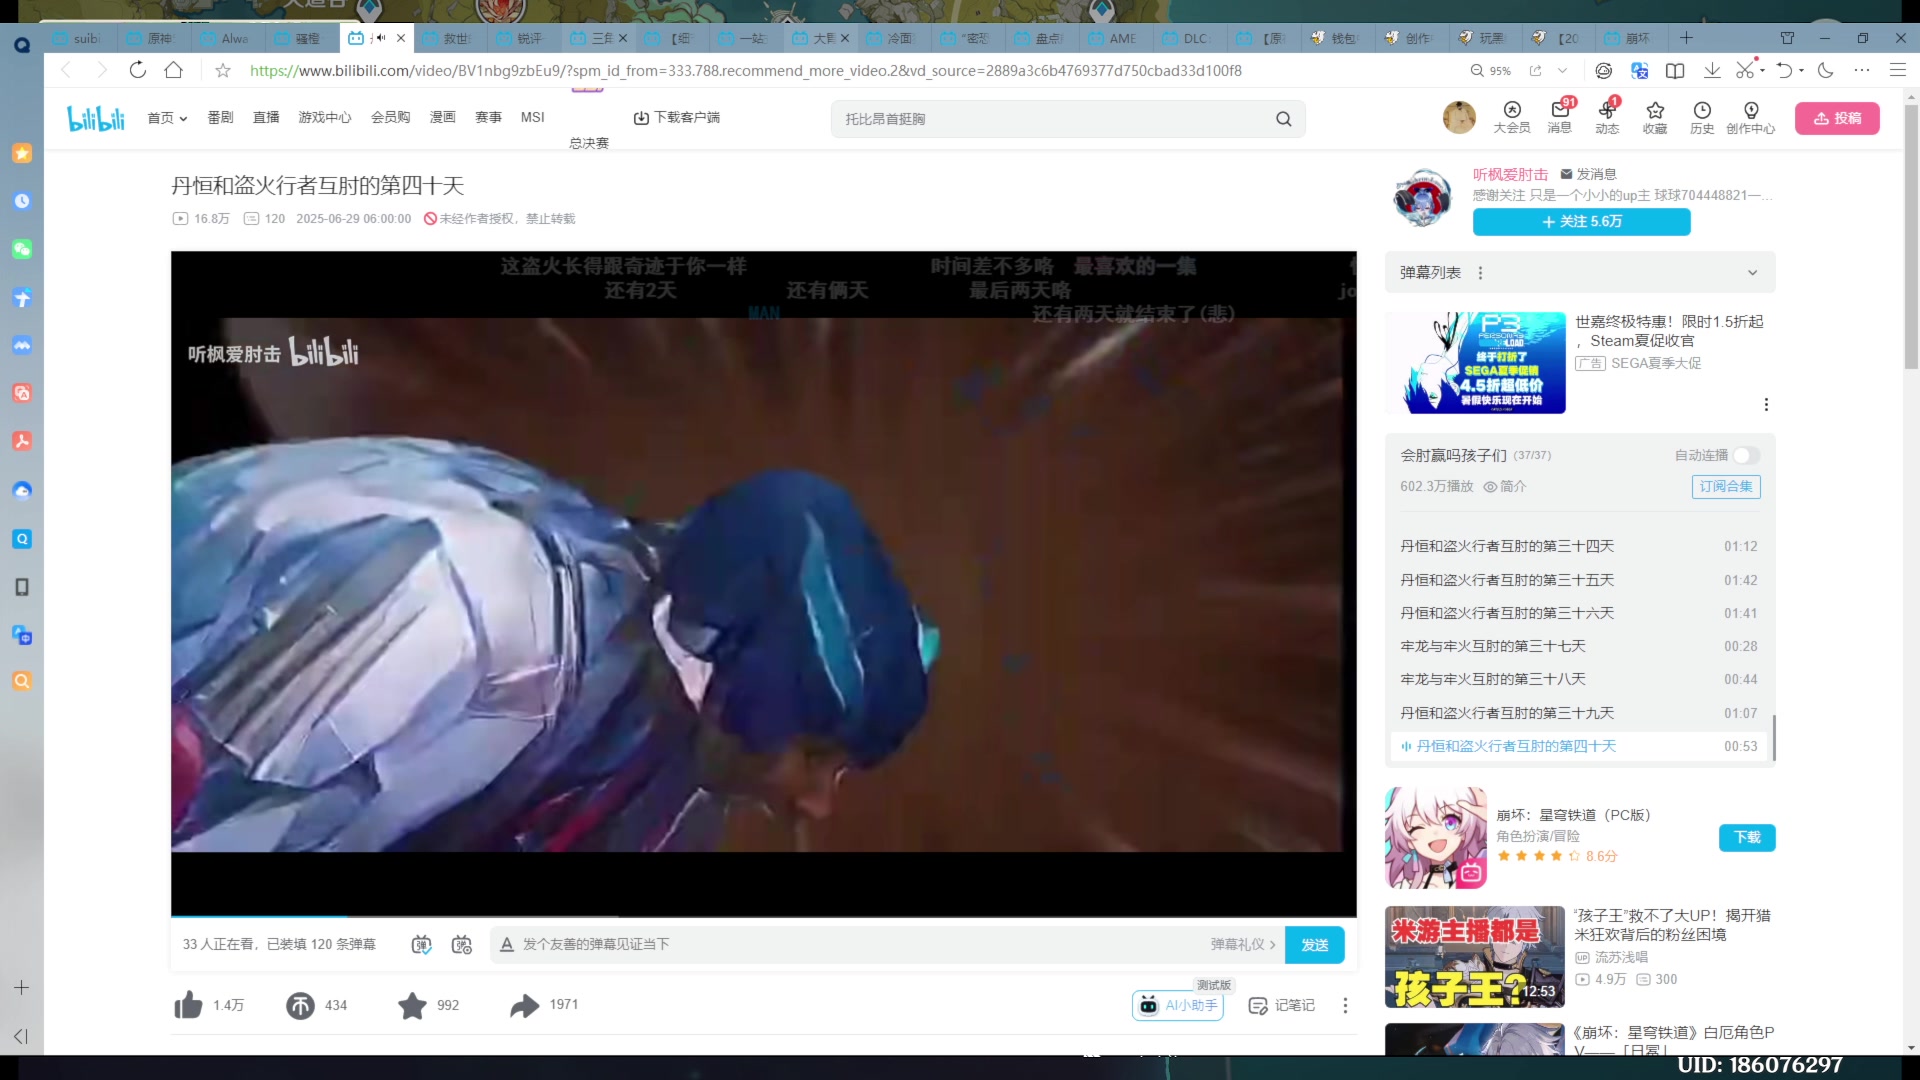The height and width of the screenshot is (1080, 1920).
Task: Toggle the 自动连播 autoplay switch
Action: click(1746, 455)
